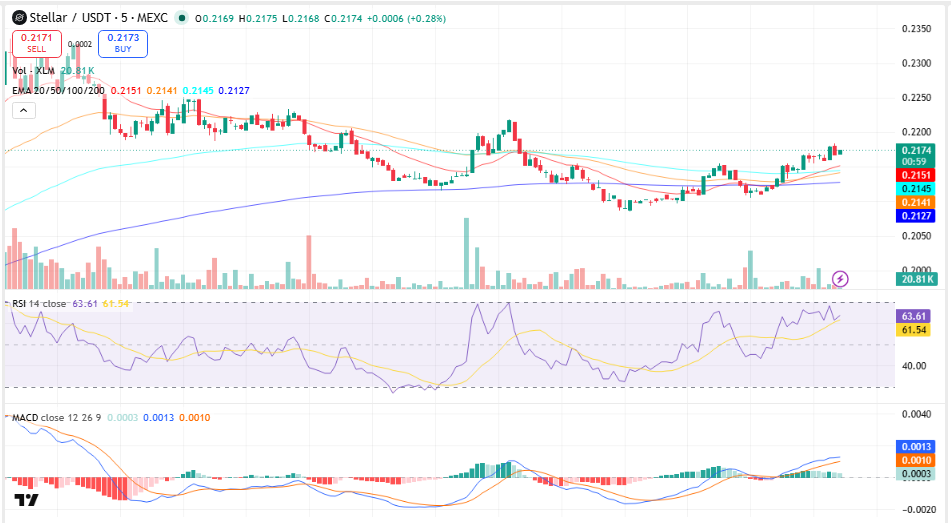This screenshot has width=951, height=523.
Task: Click the 20.81K volume axis label
Action: pyautogui.click(x=916, y=279)
